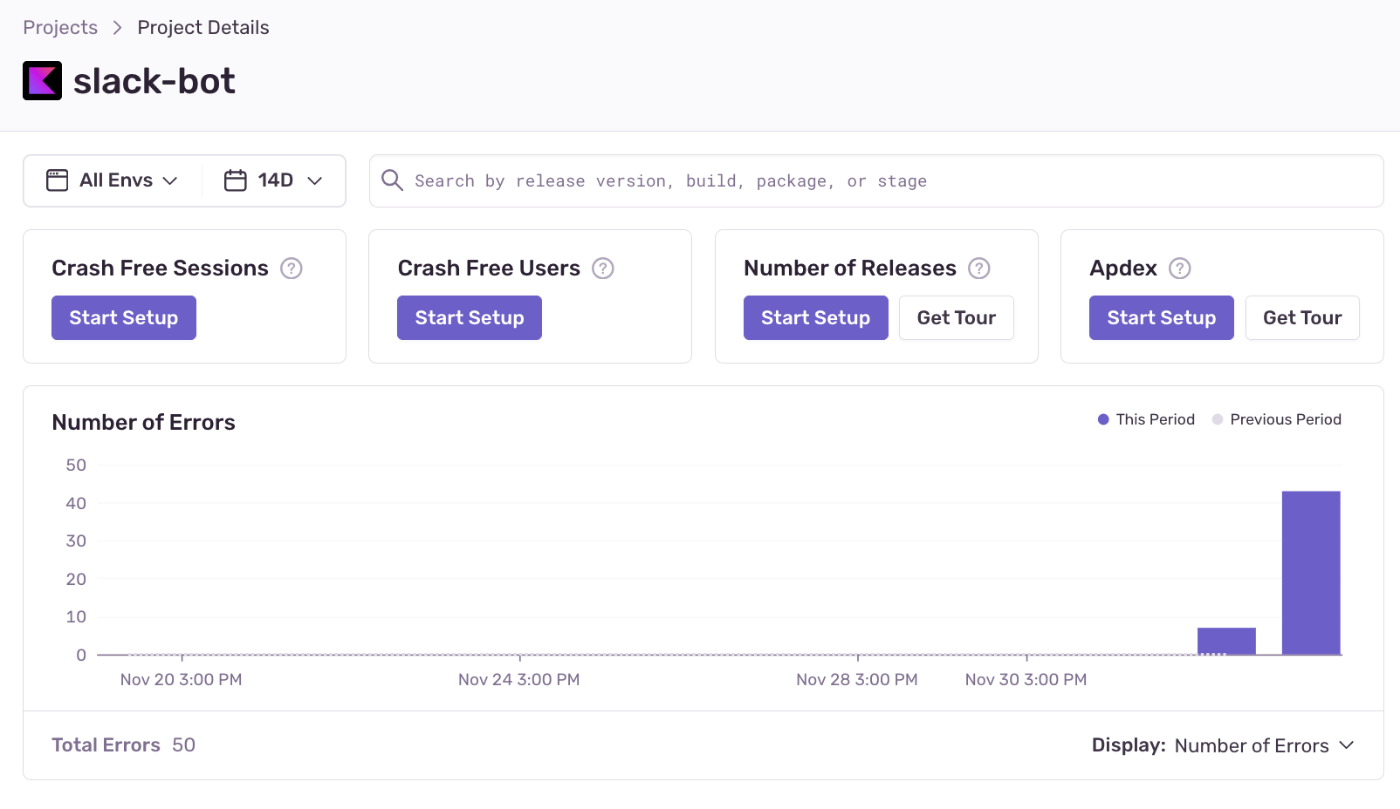Toggle Previous Period legend series
The image size is (1400, 809).
tap(1277, 419)
